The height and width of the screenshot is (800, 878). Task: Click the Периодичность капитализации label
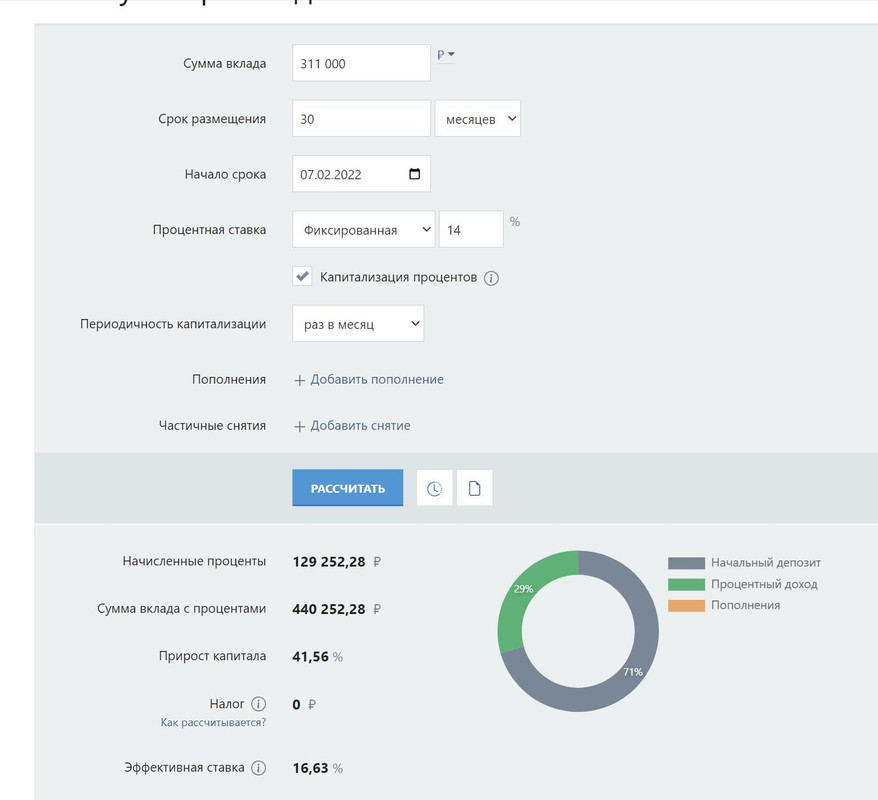click(x=173, y=324)
